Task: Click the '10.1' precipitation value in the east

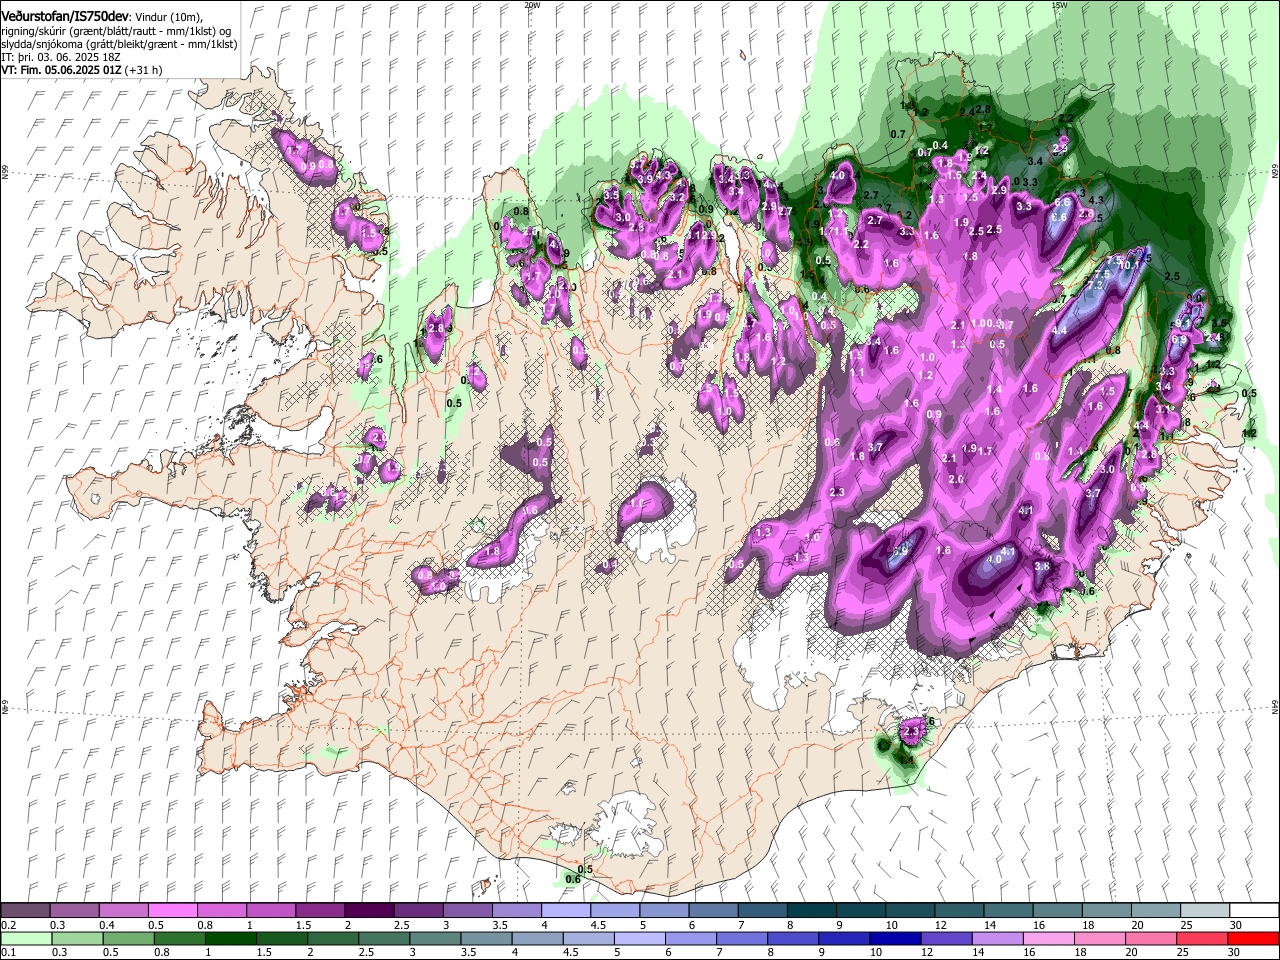Action: [1128, 266]
